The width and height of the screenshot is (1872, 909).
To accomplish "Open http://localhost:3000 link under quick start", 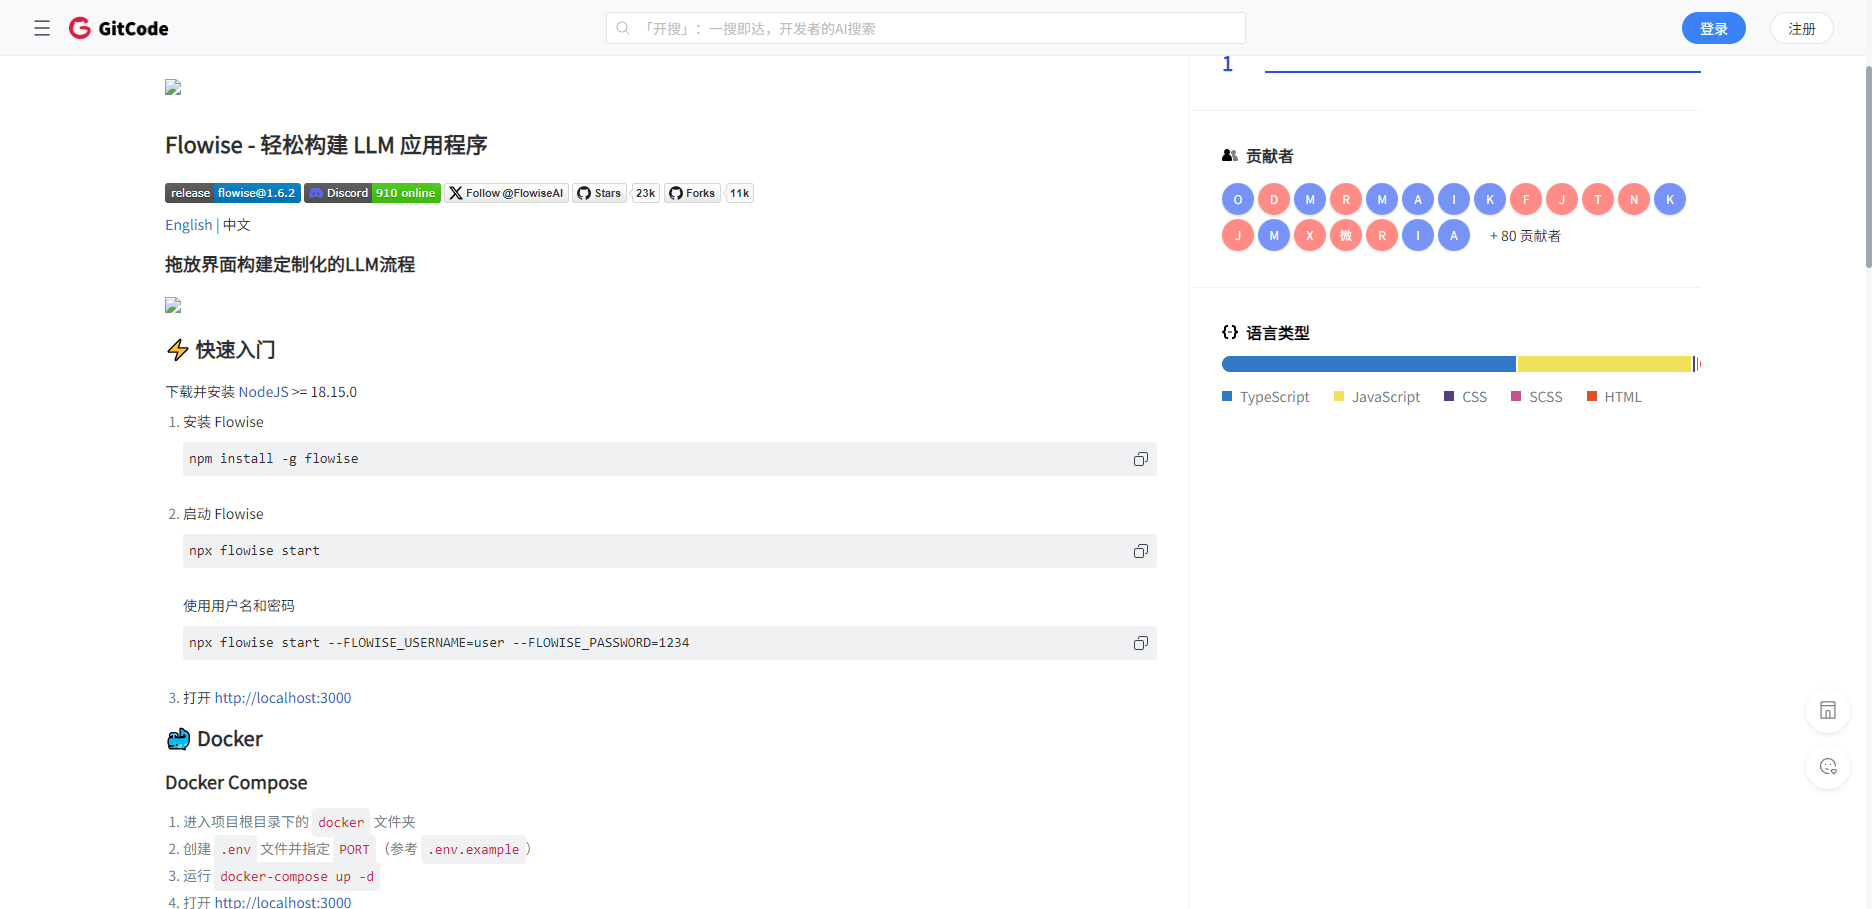I will [x=283, y=698].
